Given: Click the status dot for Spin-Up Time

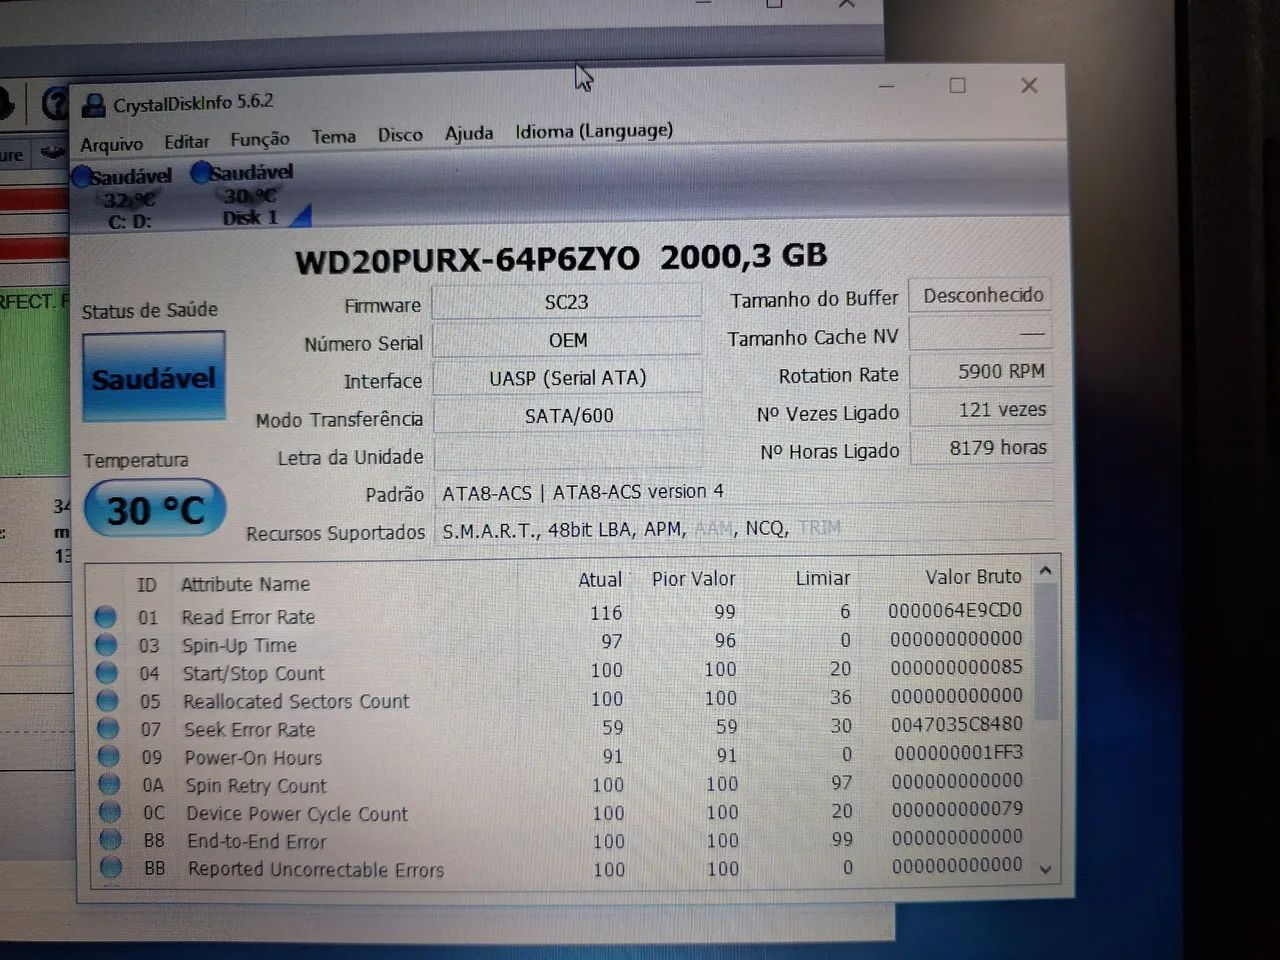Looking at the screenshot, I should click(x=106, y=645).
